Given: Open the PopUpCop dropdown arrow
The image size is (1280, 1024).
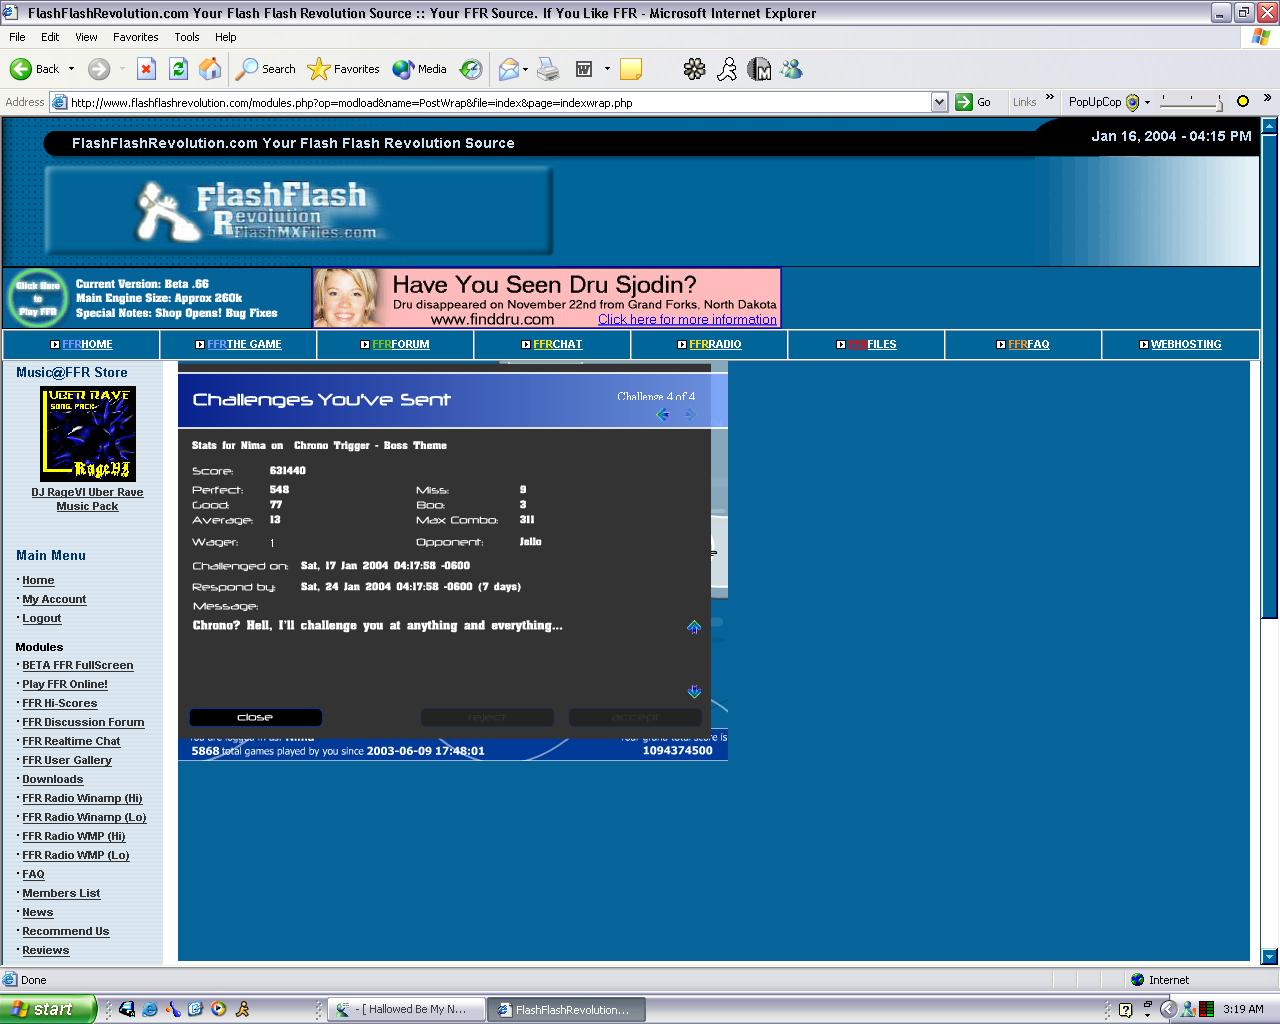Looking at the screenshot, I should pos(1147,102).
